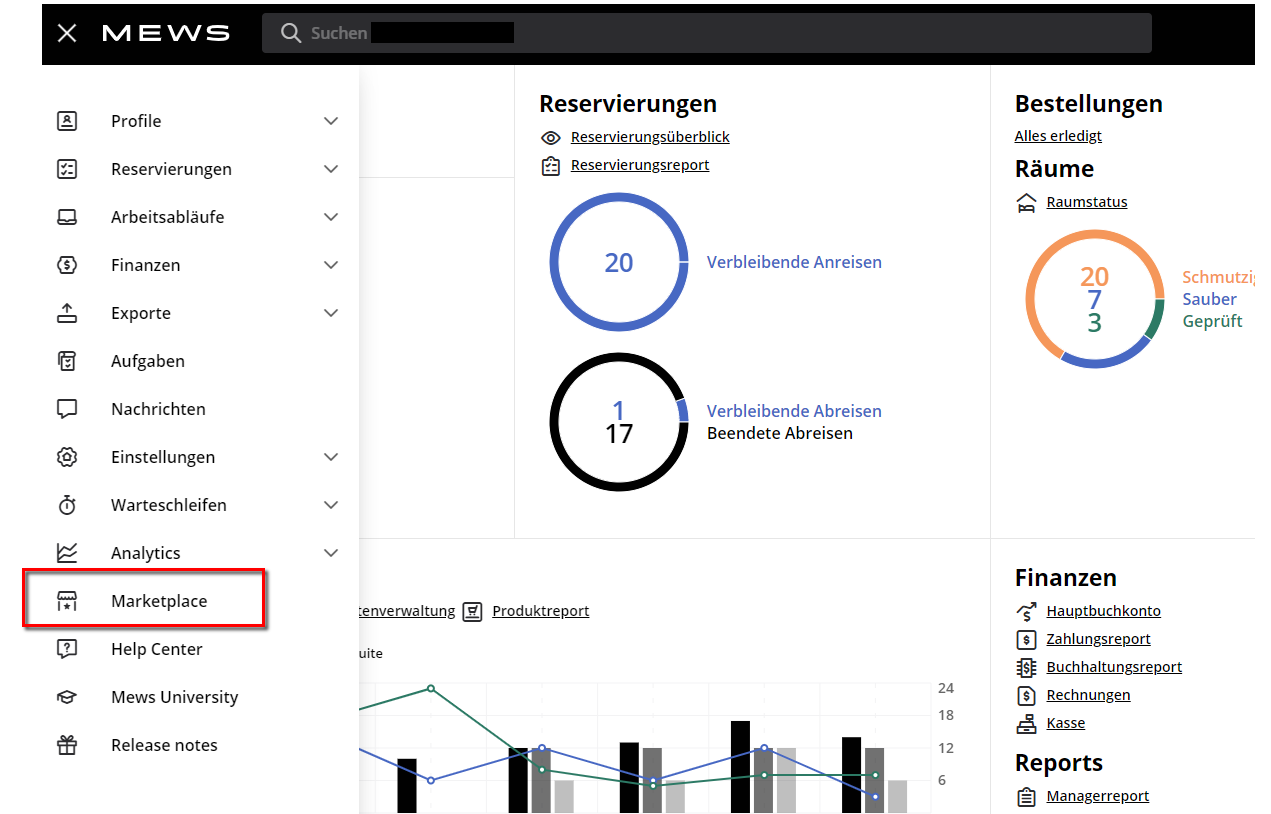Click the Aufgaben clipboard icon
The image size is (1271, 814).
pyautogui.click(x=67, y=361)
